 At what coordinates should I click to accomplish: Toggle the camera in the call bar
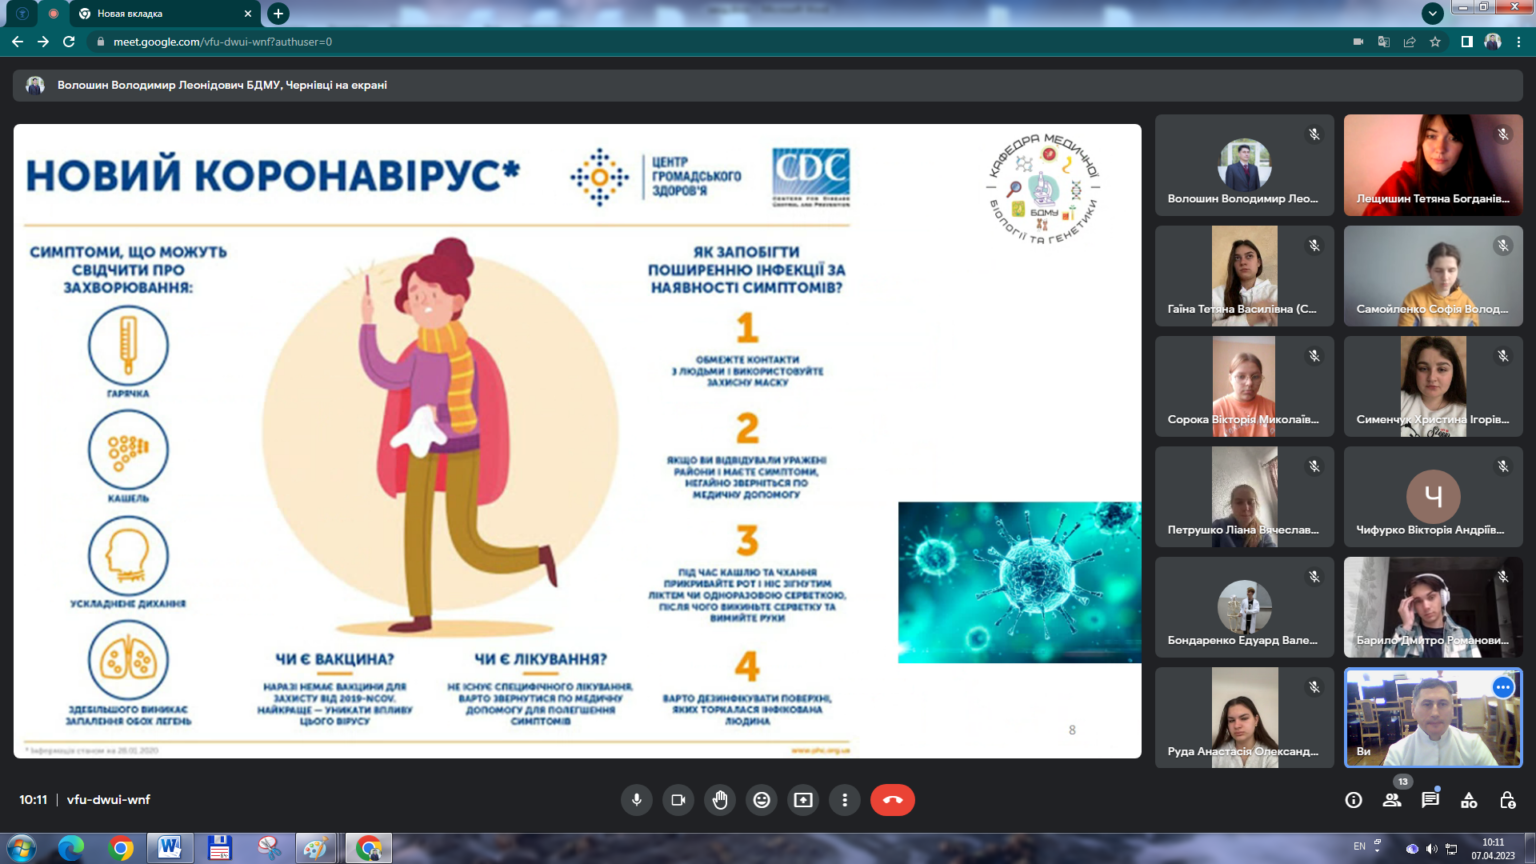tap(678, 800)
